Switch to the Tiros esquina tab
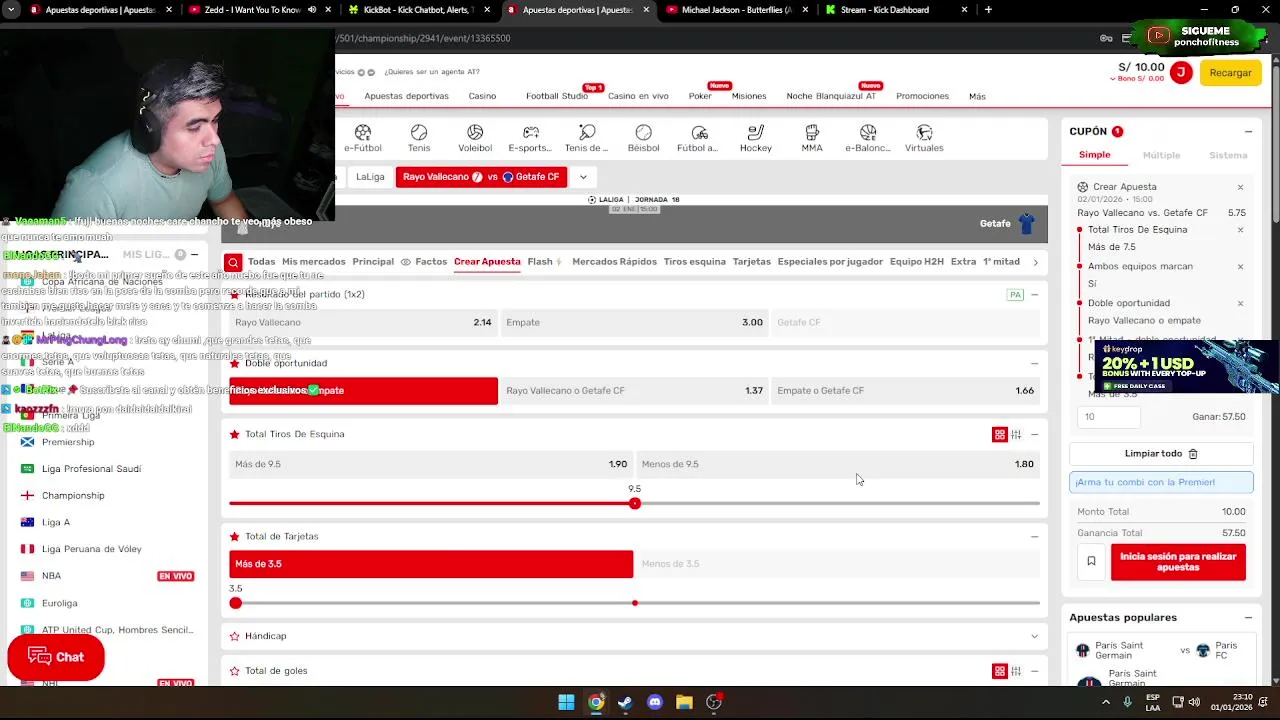Screen dimensions: 1280x720 [x=694, y=262]
